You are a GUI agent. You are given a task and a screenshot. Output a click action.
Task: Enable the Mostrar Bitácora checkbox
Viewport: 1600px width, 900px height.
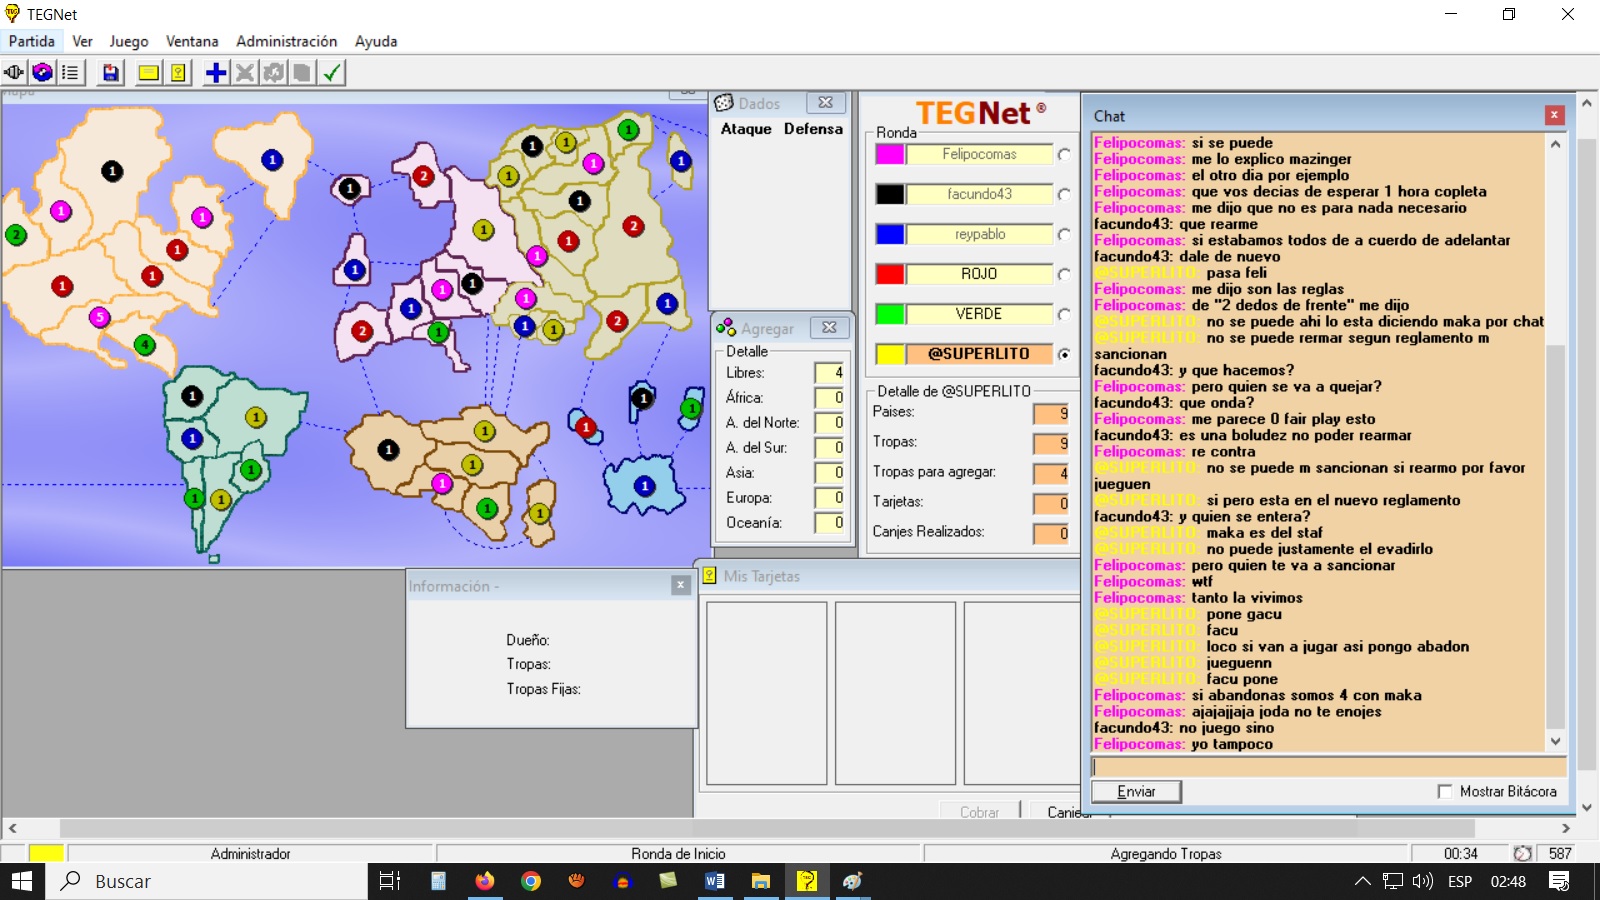[1444, 791]
